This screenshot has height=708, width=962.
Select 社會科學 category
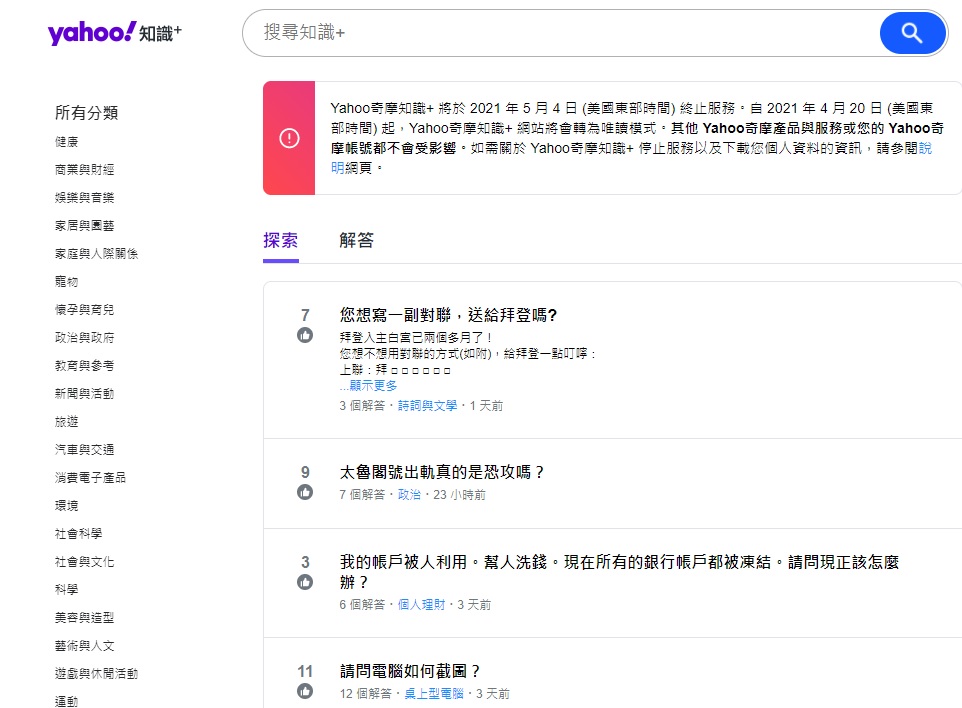[79, 534]
